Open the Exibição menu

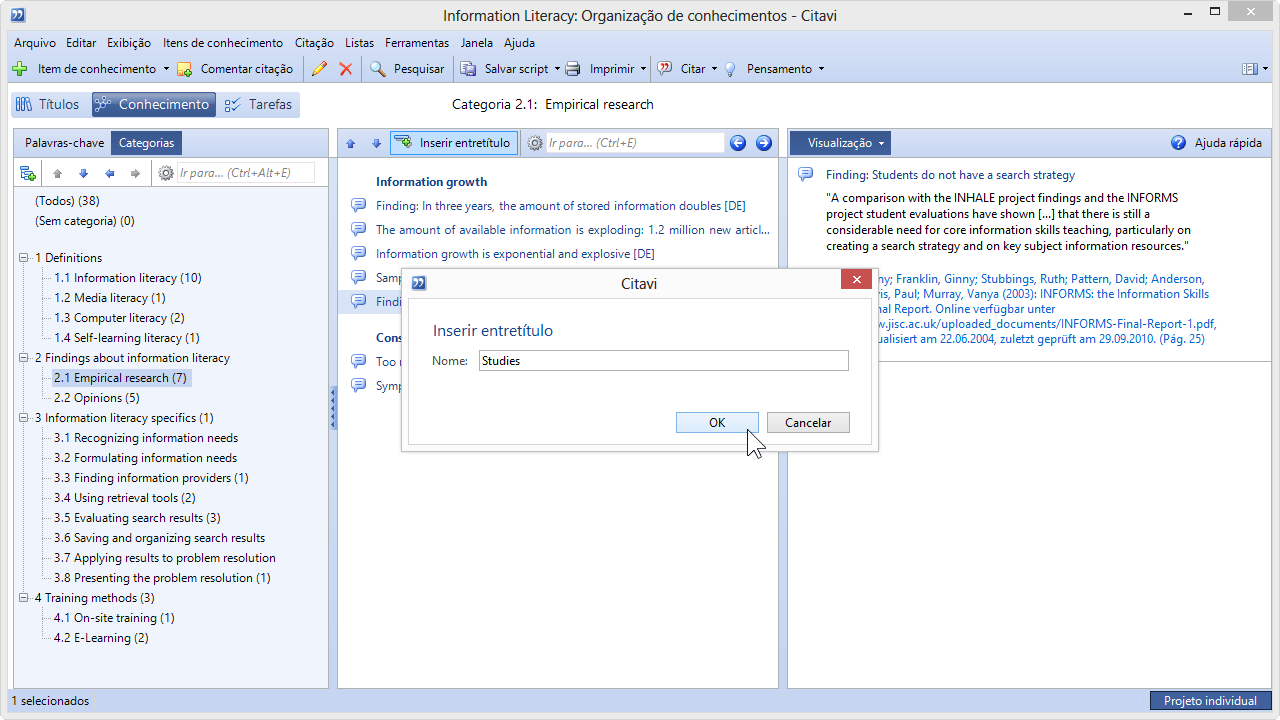pos(129,43)
